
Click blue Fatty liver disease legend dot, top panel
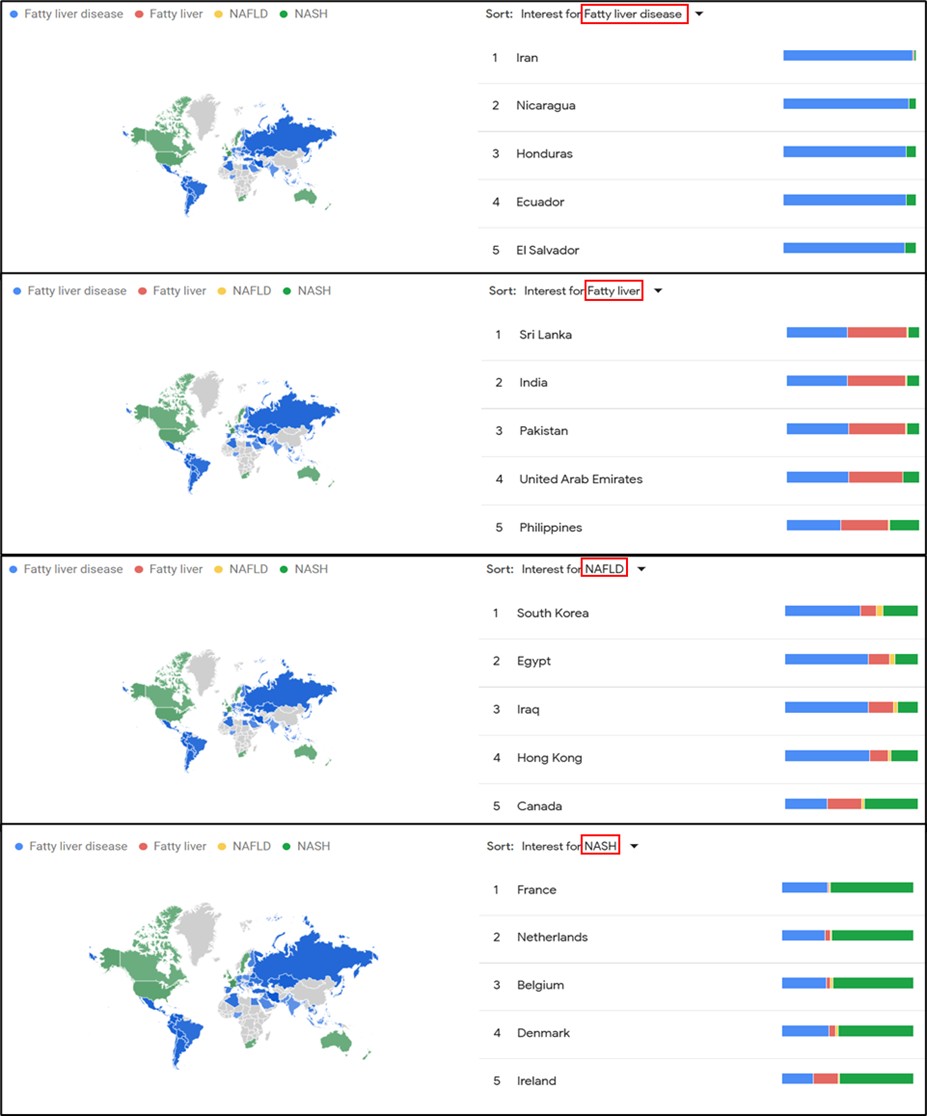(15, 14)
